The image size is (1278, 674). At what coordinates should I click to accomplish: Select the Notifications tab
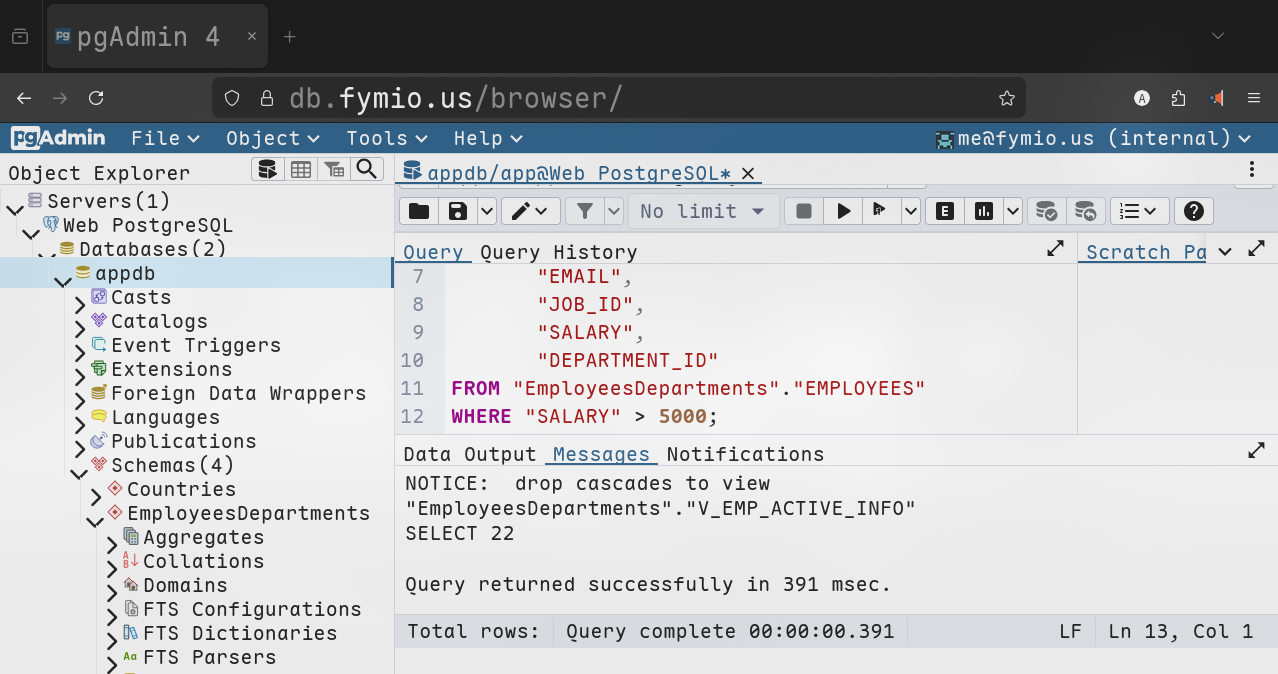point(745,454)
